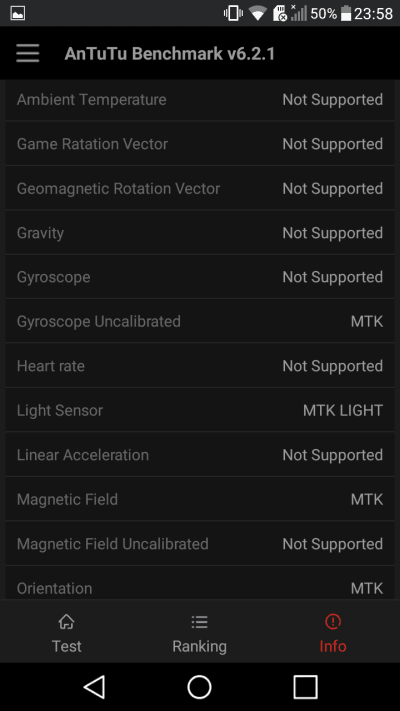Tap the Ranking list icon
This screenshot has width=400, height=711.
point(200,622)
